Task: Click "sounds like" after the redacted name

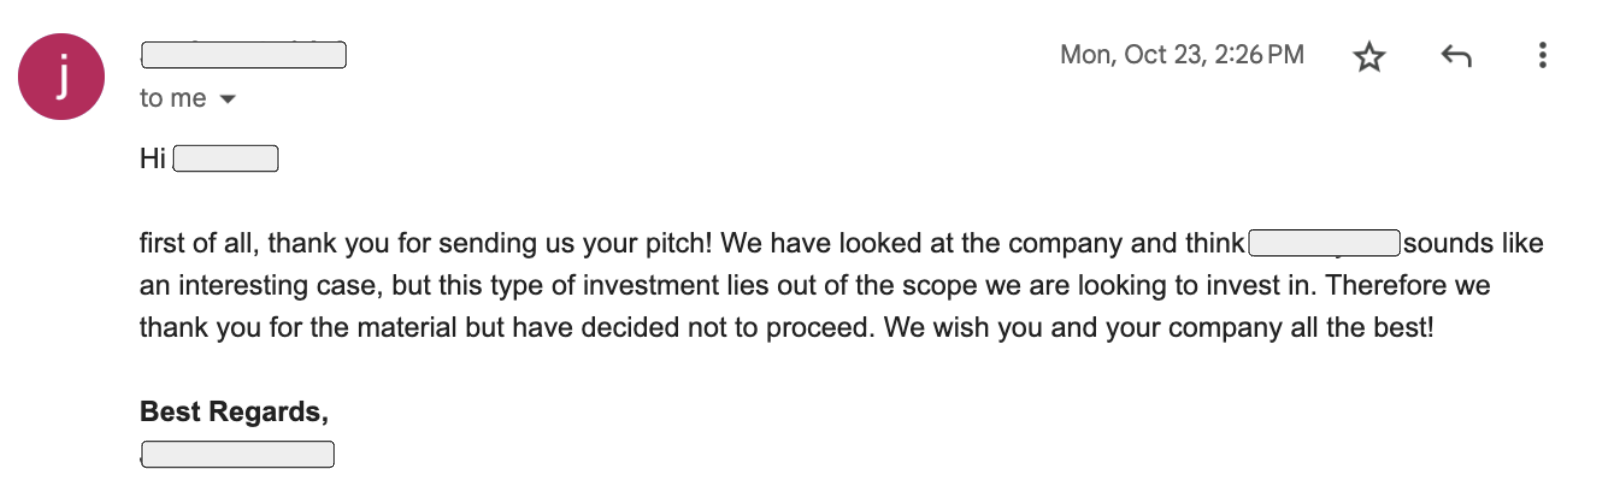Action: tap(1473, 243)
